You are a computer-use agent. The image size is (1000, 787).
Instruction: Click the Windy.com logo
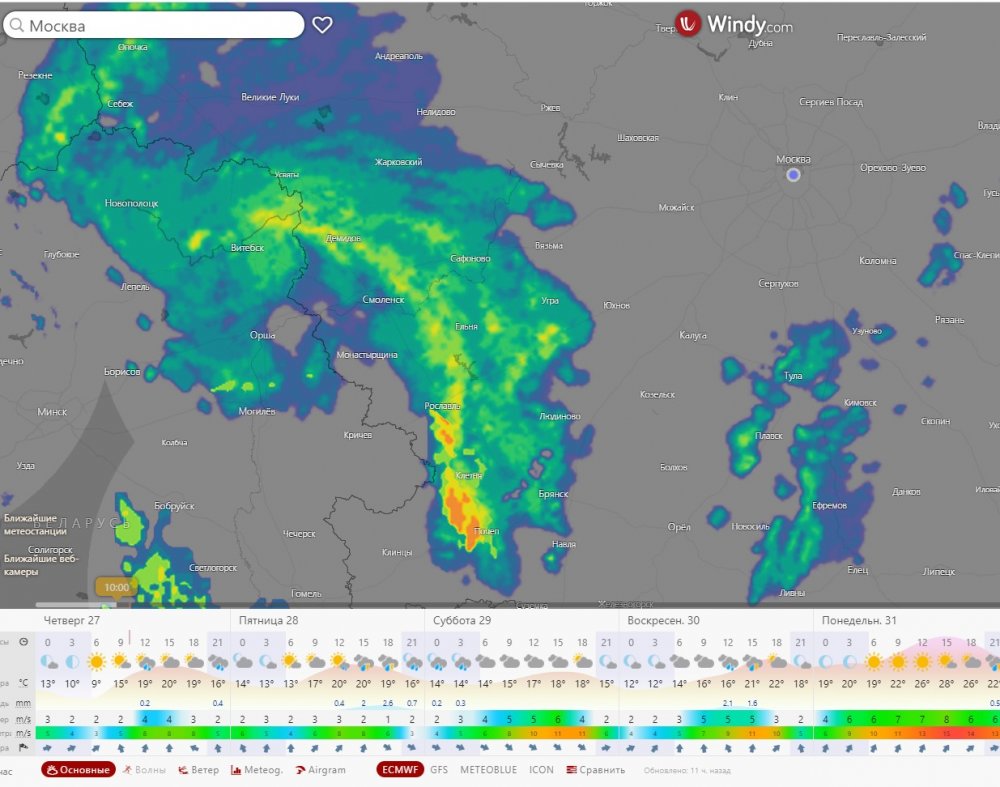pos(734,25)
